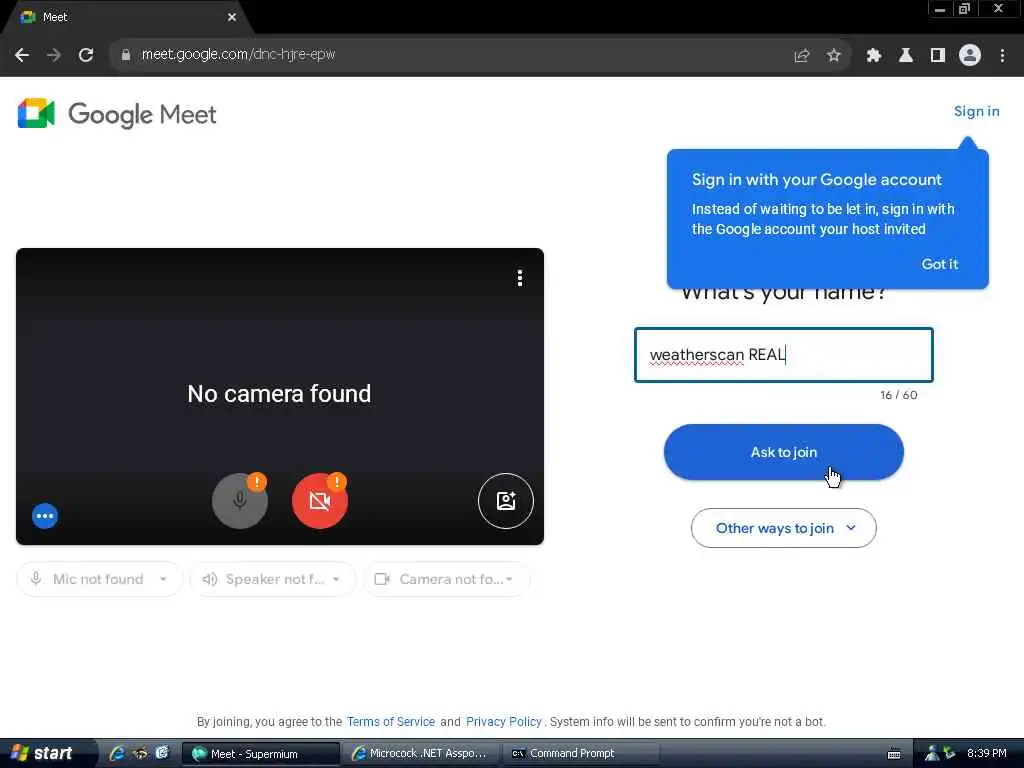The height and width of the screenshot is (768, 1024).
Task: Open the visual effects background button
Action: pos(505,501)
